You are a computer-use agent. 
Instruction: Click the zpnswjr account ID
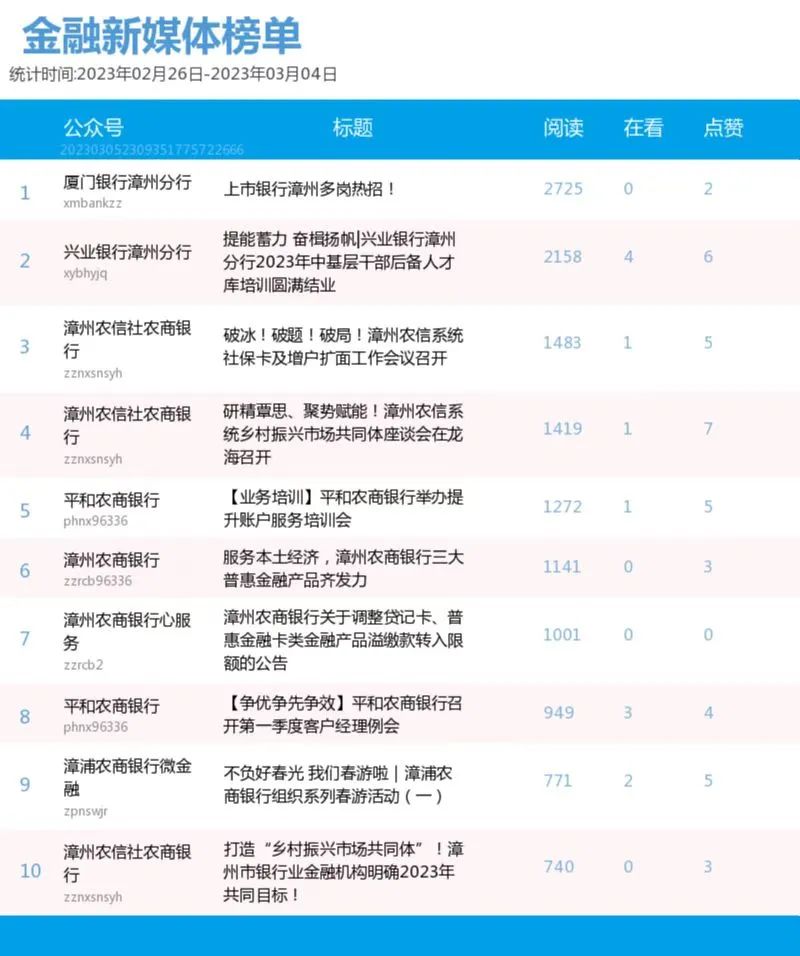(85, 812)
